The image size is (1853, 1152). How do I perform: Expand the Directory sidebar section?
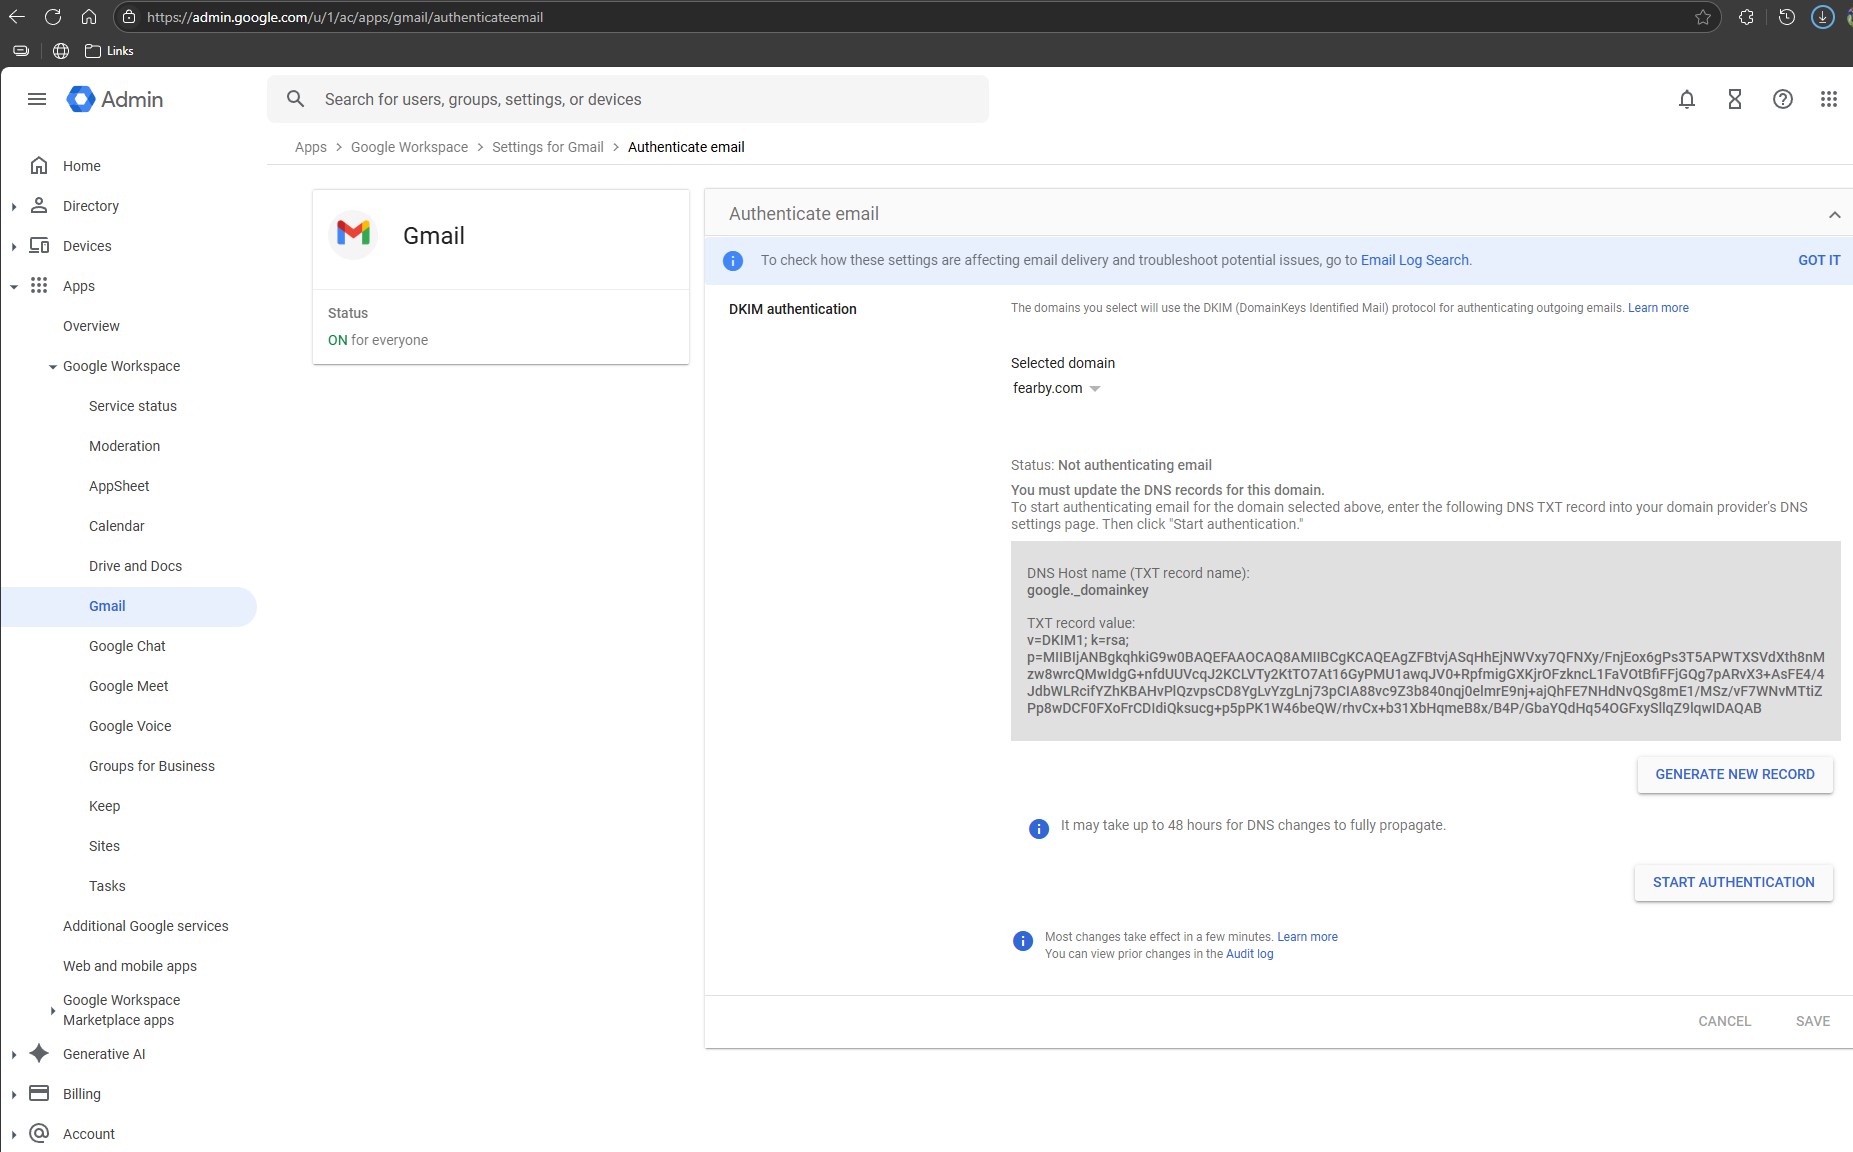pyautogui.click(x=14, y=206)
